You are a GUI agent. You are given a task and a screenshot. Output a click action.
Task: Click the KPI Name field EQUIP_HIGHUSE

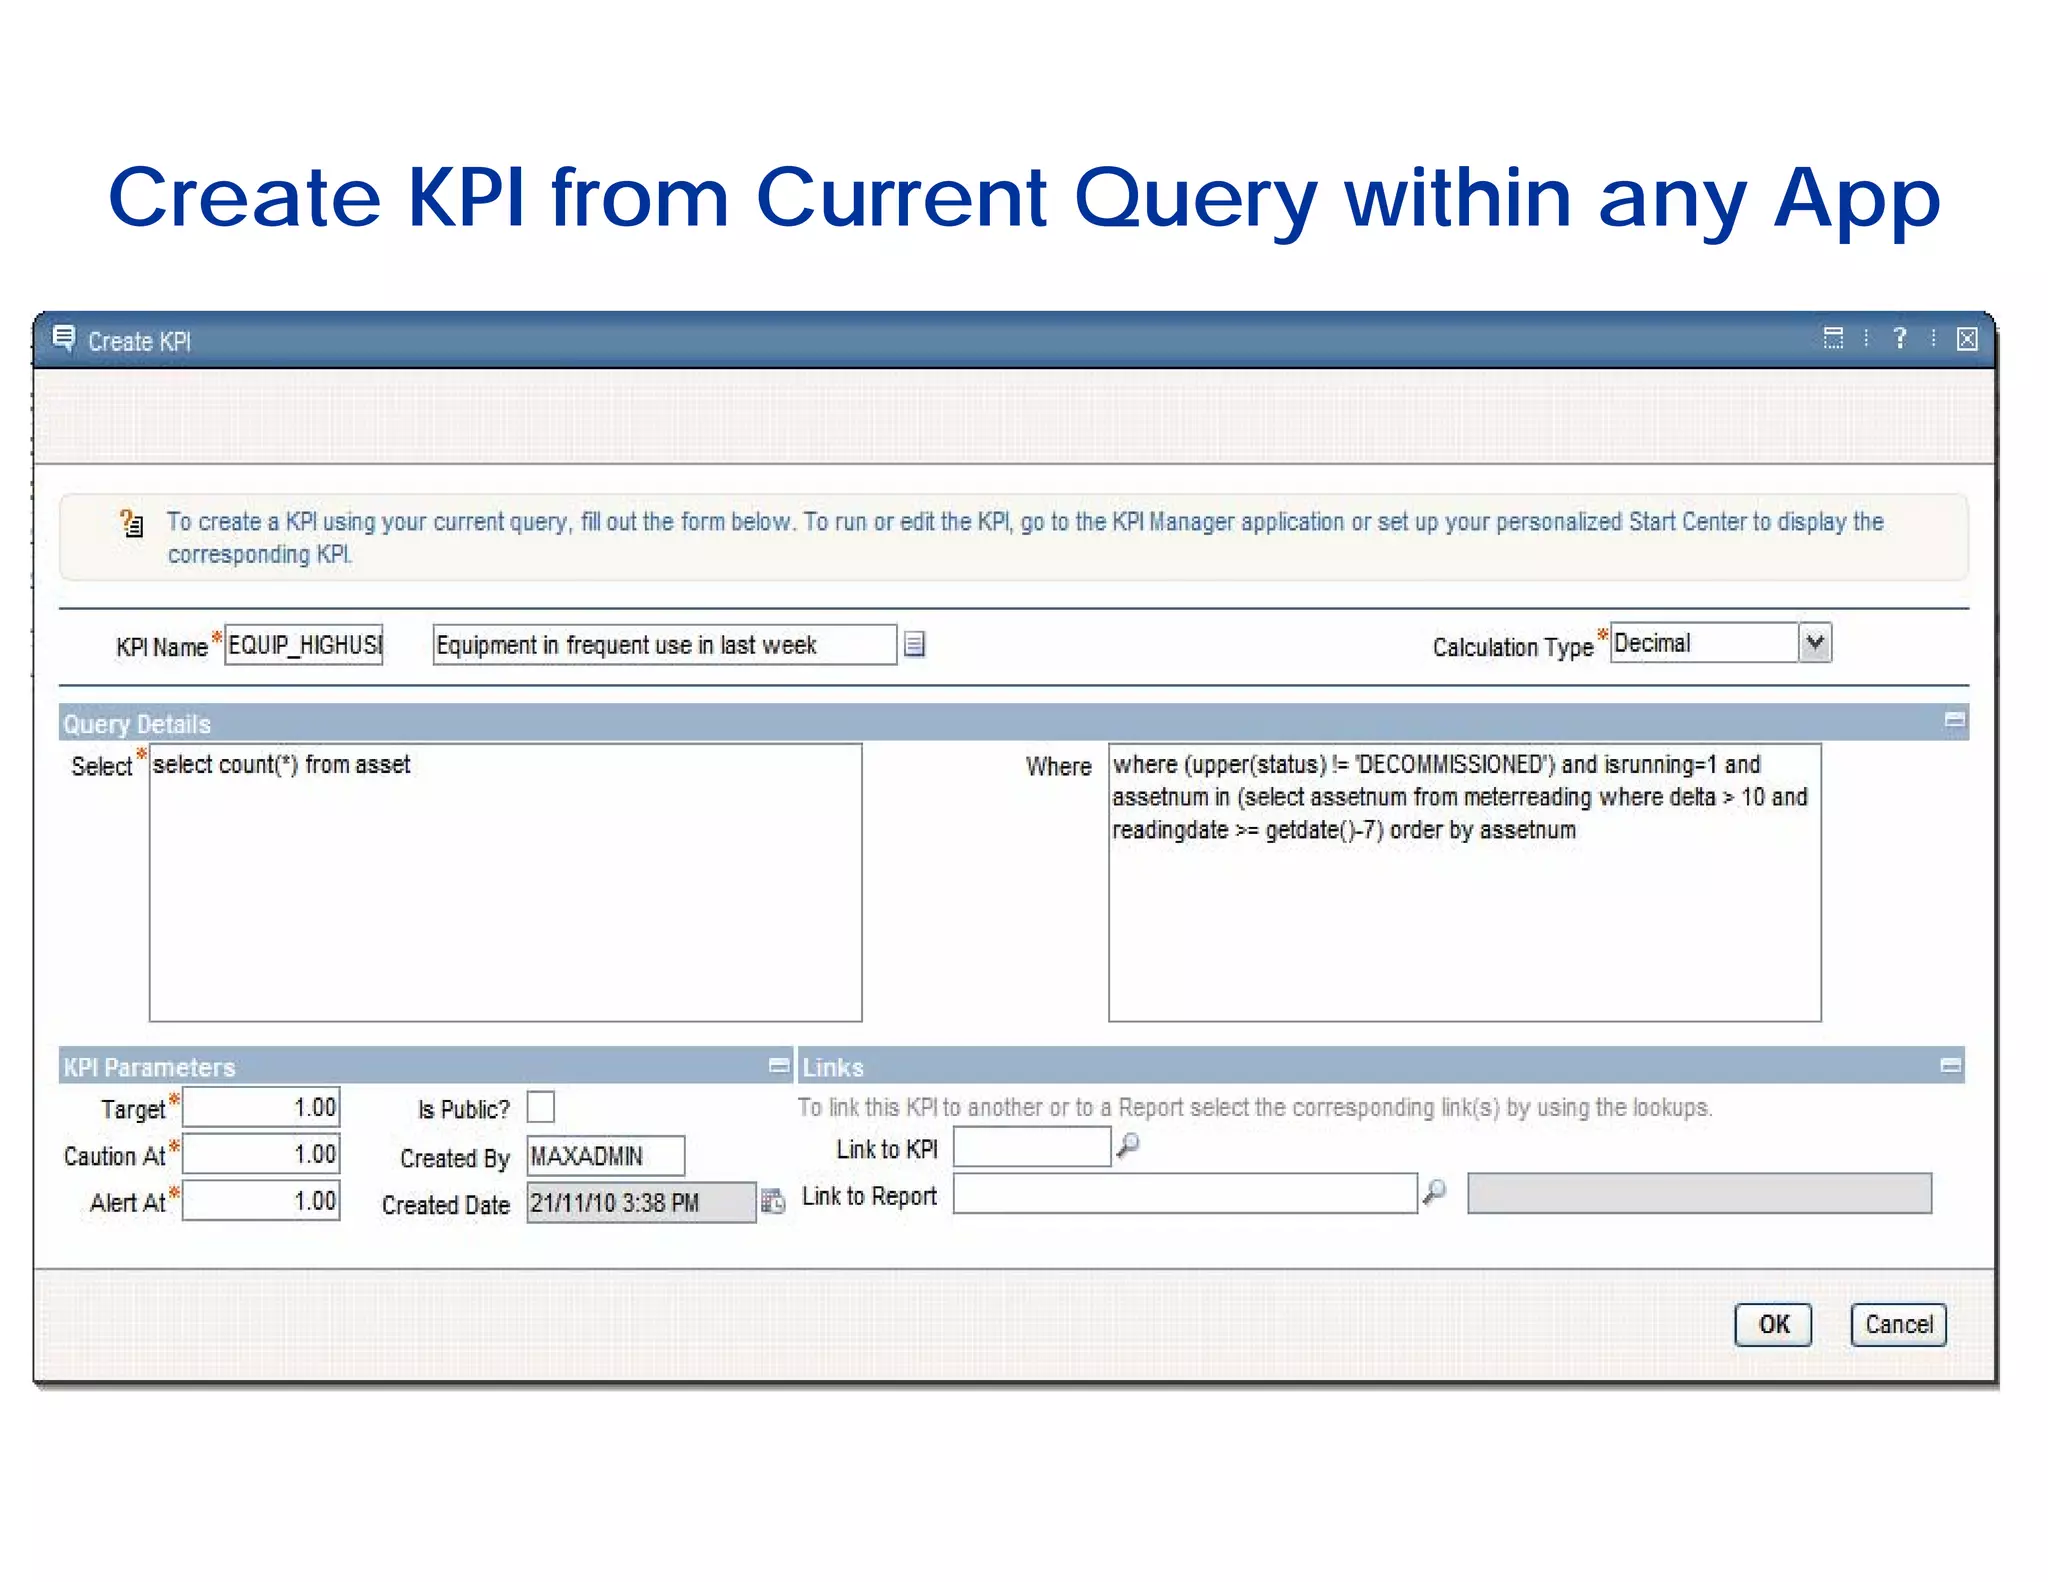pos(304,644)
